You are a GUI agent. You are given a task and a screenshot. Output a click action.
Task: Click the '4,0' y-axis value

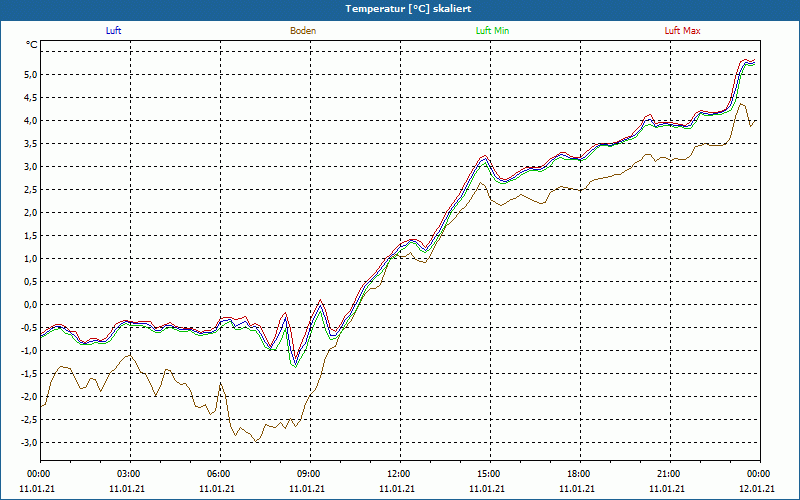[31, 121]
